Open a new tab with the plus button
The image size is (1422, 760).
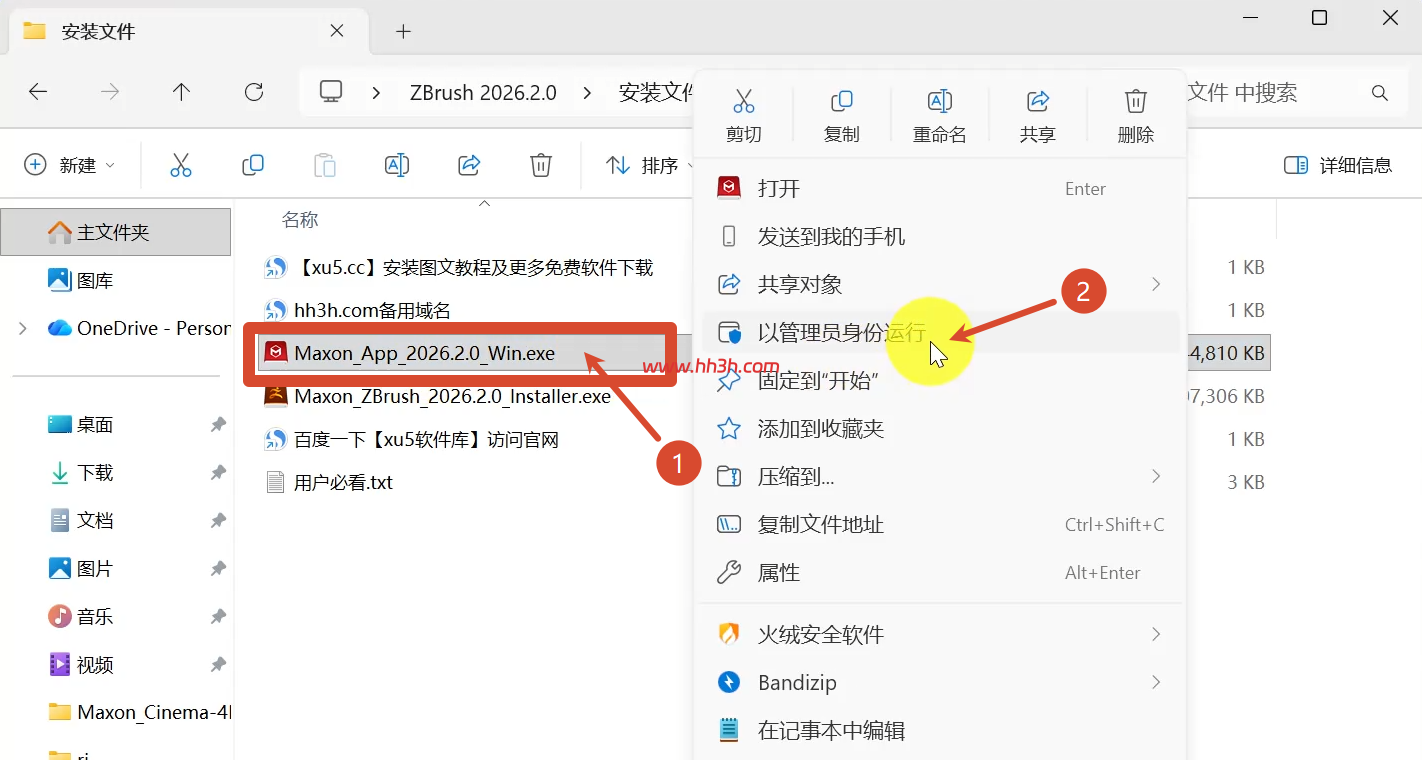(403, 31)
